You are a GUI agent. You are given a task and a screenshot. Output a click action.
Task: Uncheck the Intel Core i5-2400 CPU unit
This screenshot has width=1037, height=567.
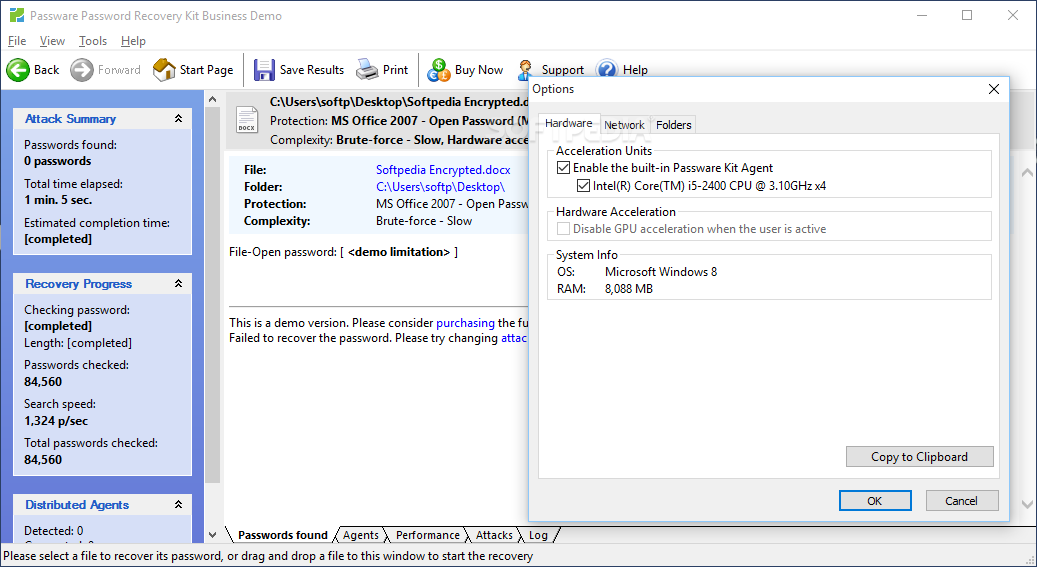(x=583, y=185)
